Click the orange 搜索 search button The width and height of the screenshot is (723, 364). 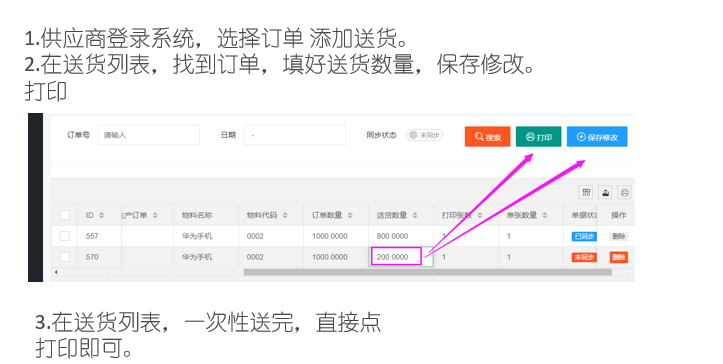click(487, 137)
